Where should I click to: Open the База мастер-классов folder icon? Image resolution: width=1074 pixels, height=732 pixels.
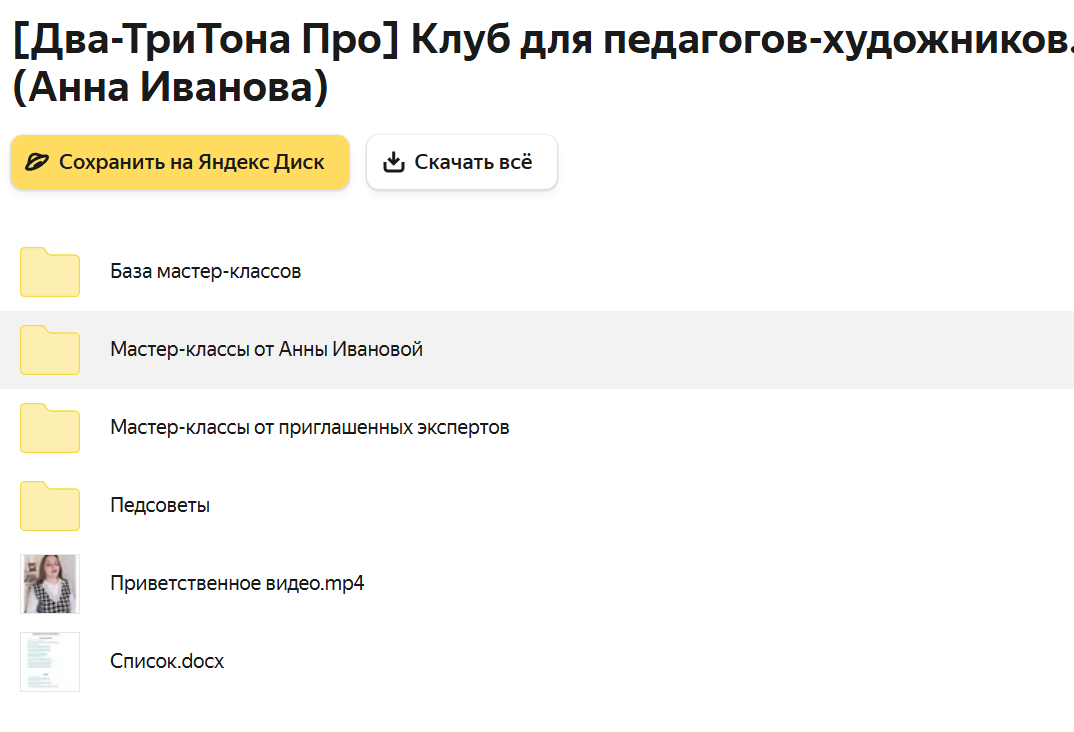pos(49,272)
